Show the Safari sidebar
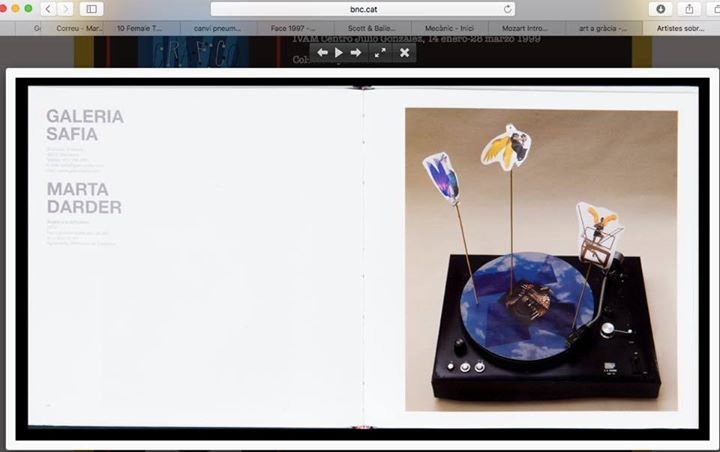The image size is (720, 452). pos(92,9)
